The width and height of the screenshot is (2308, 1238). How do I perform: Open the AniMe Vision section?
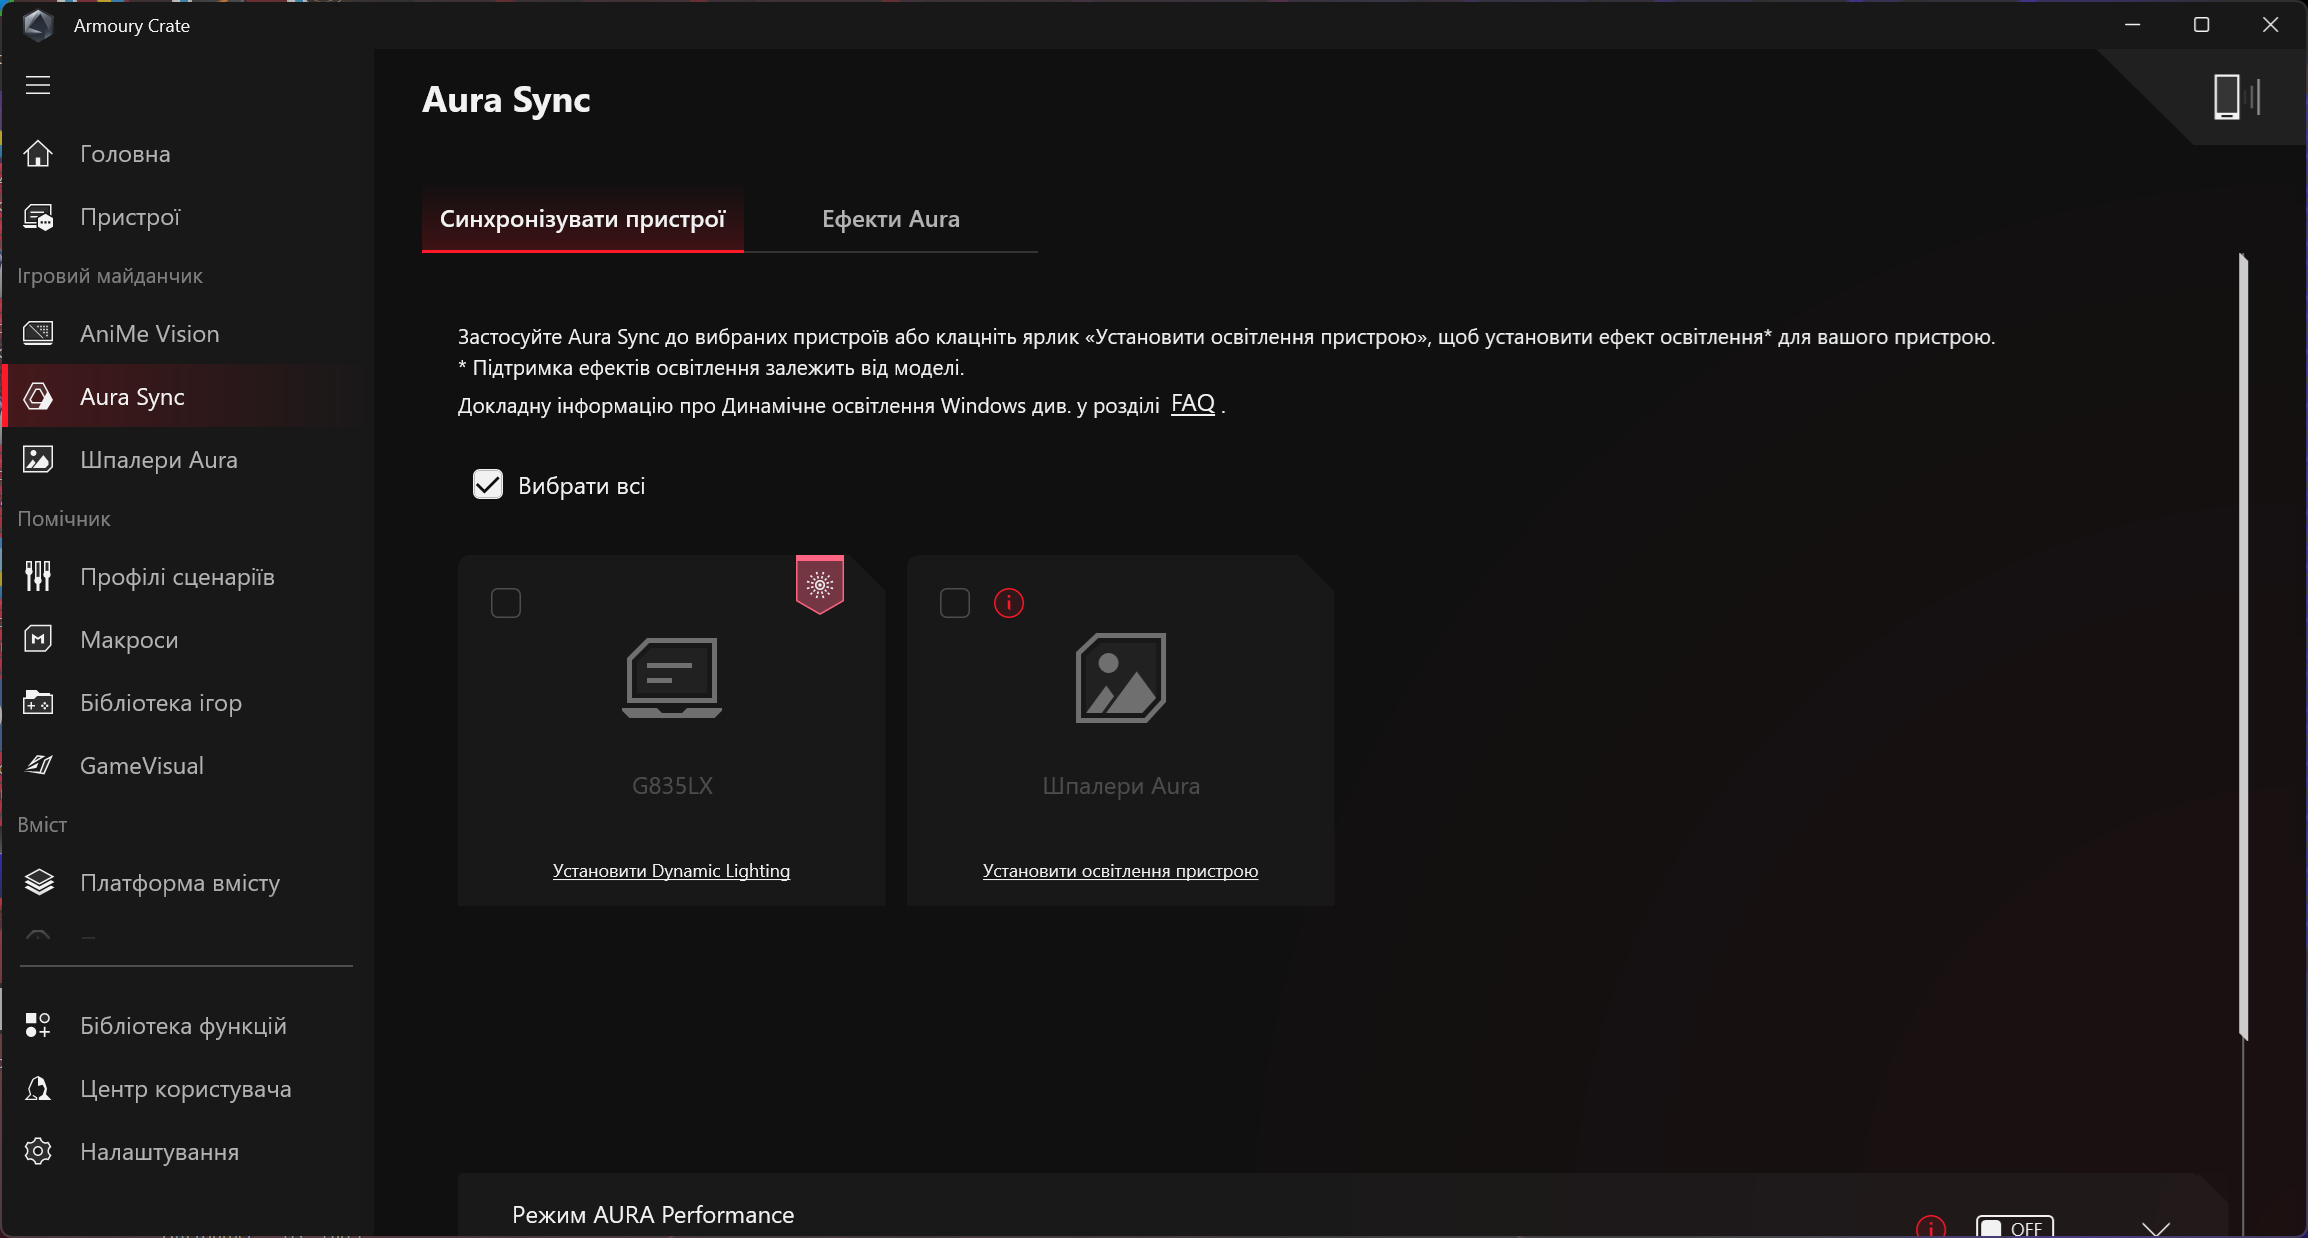pyautogui.click(x=149, y=334)
